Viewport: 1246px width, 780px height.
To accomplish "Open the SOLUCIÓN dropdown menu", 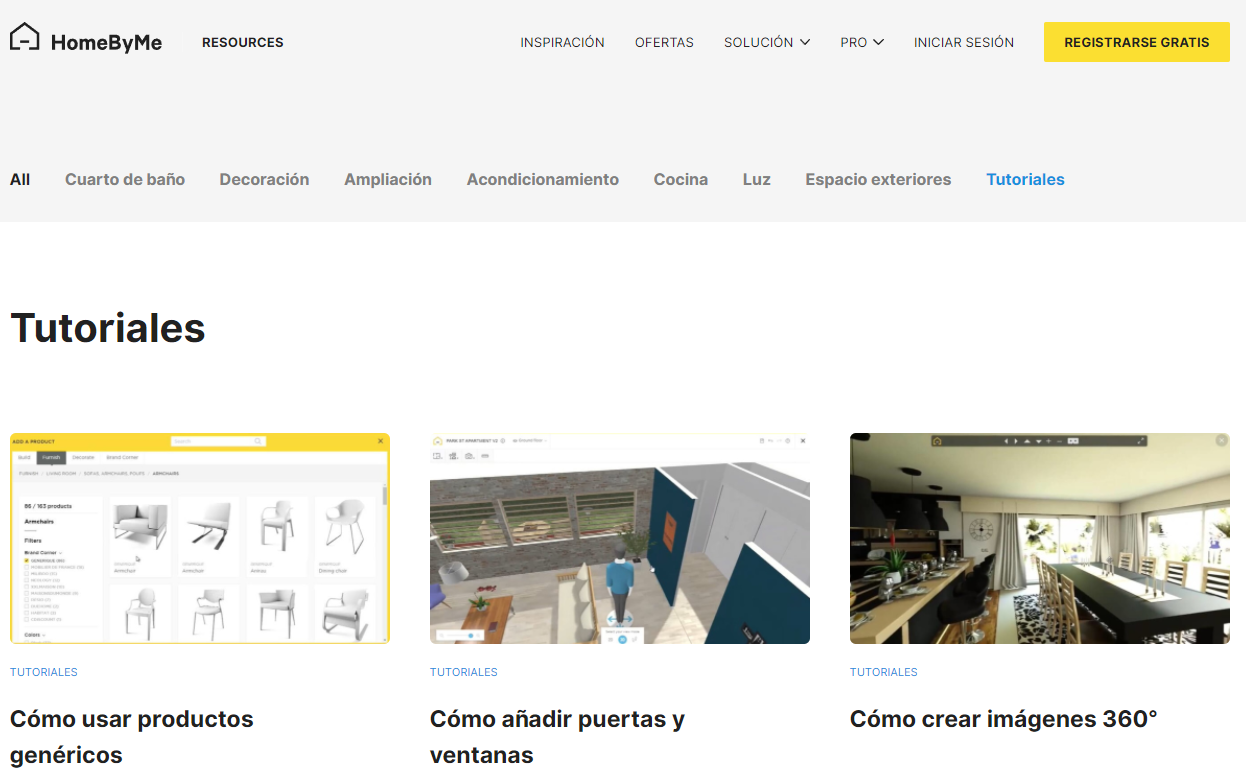I will pos(767,42).
